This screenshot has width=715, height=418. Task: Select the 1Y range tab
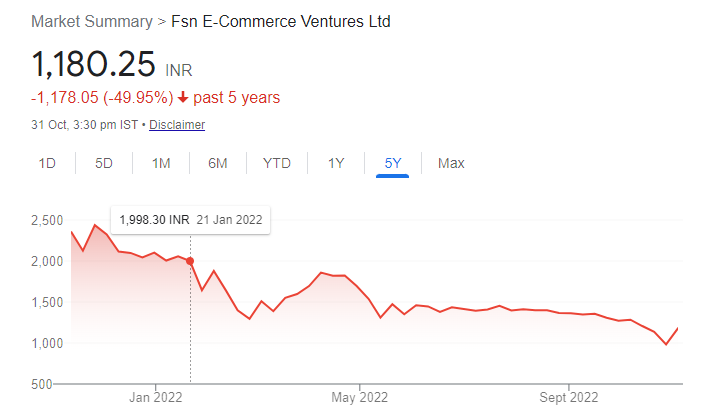click(336, 163)
